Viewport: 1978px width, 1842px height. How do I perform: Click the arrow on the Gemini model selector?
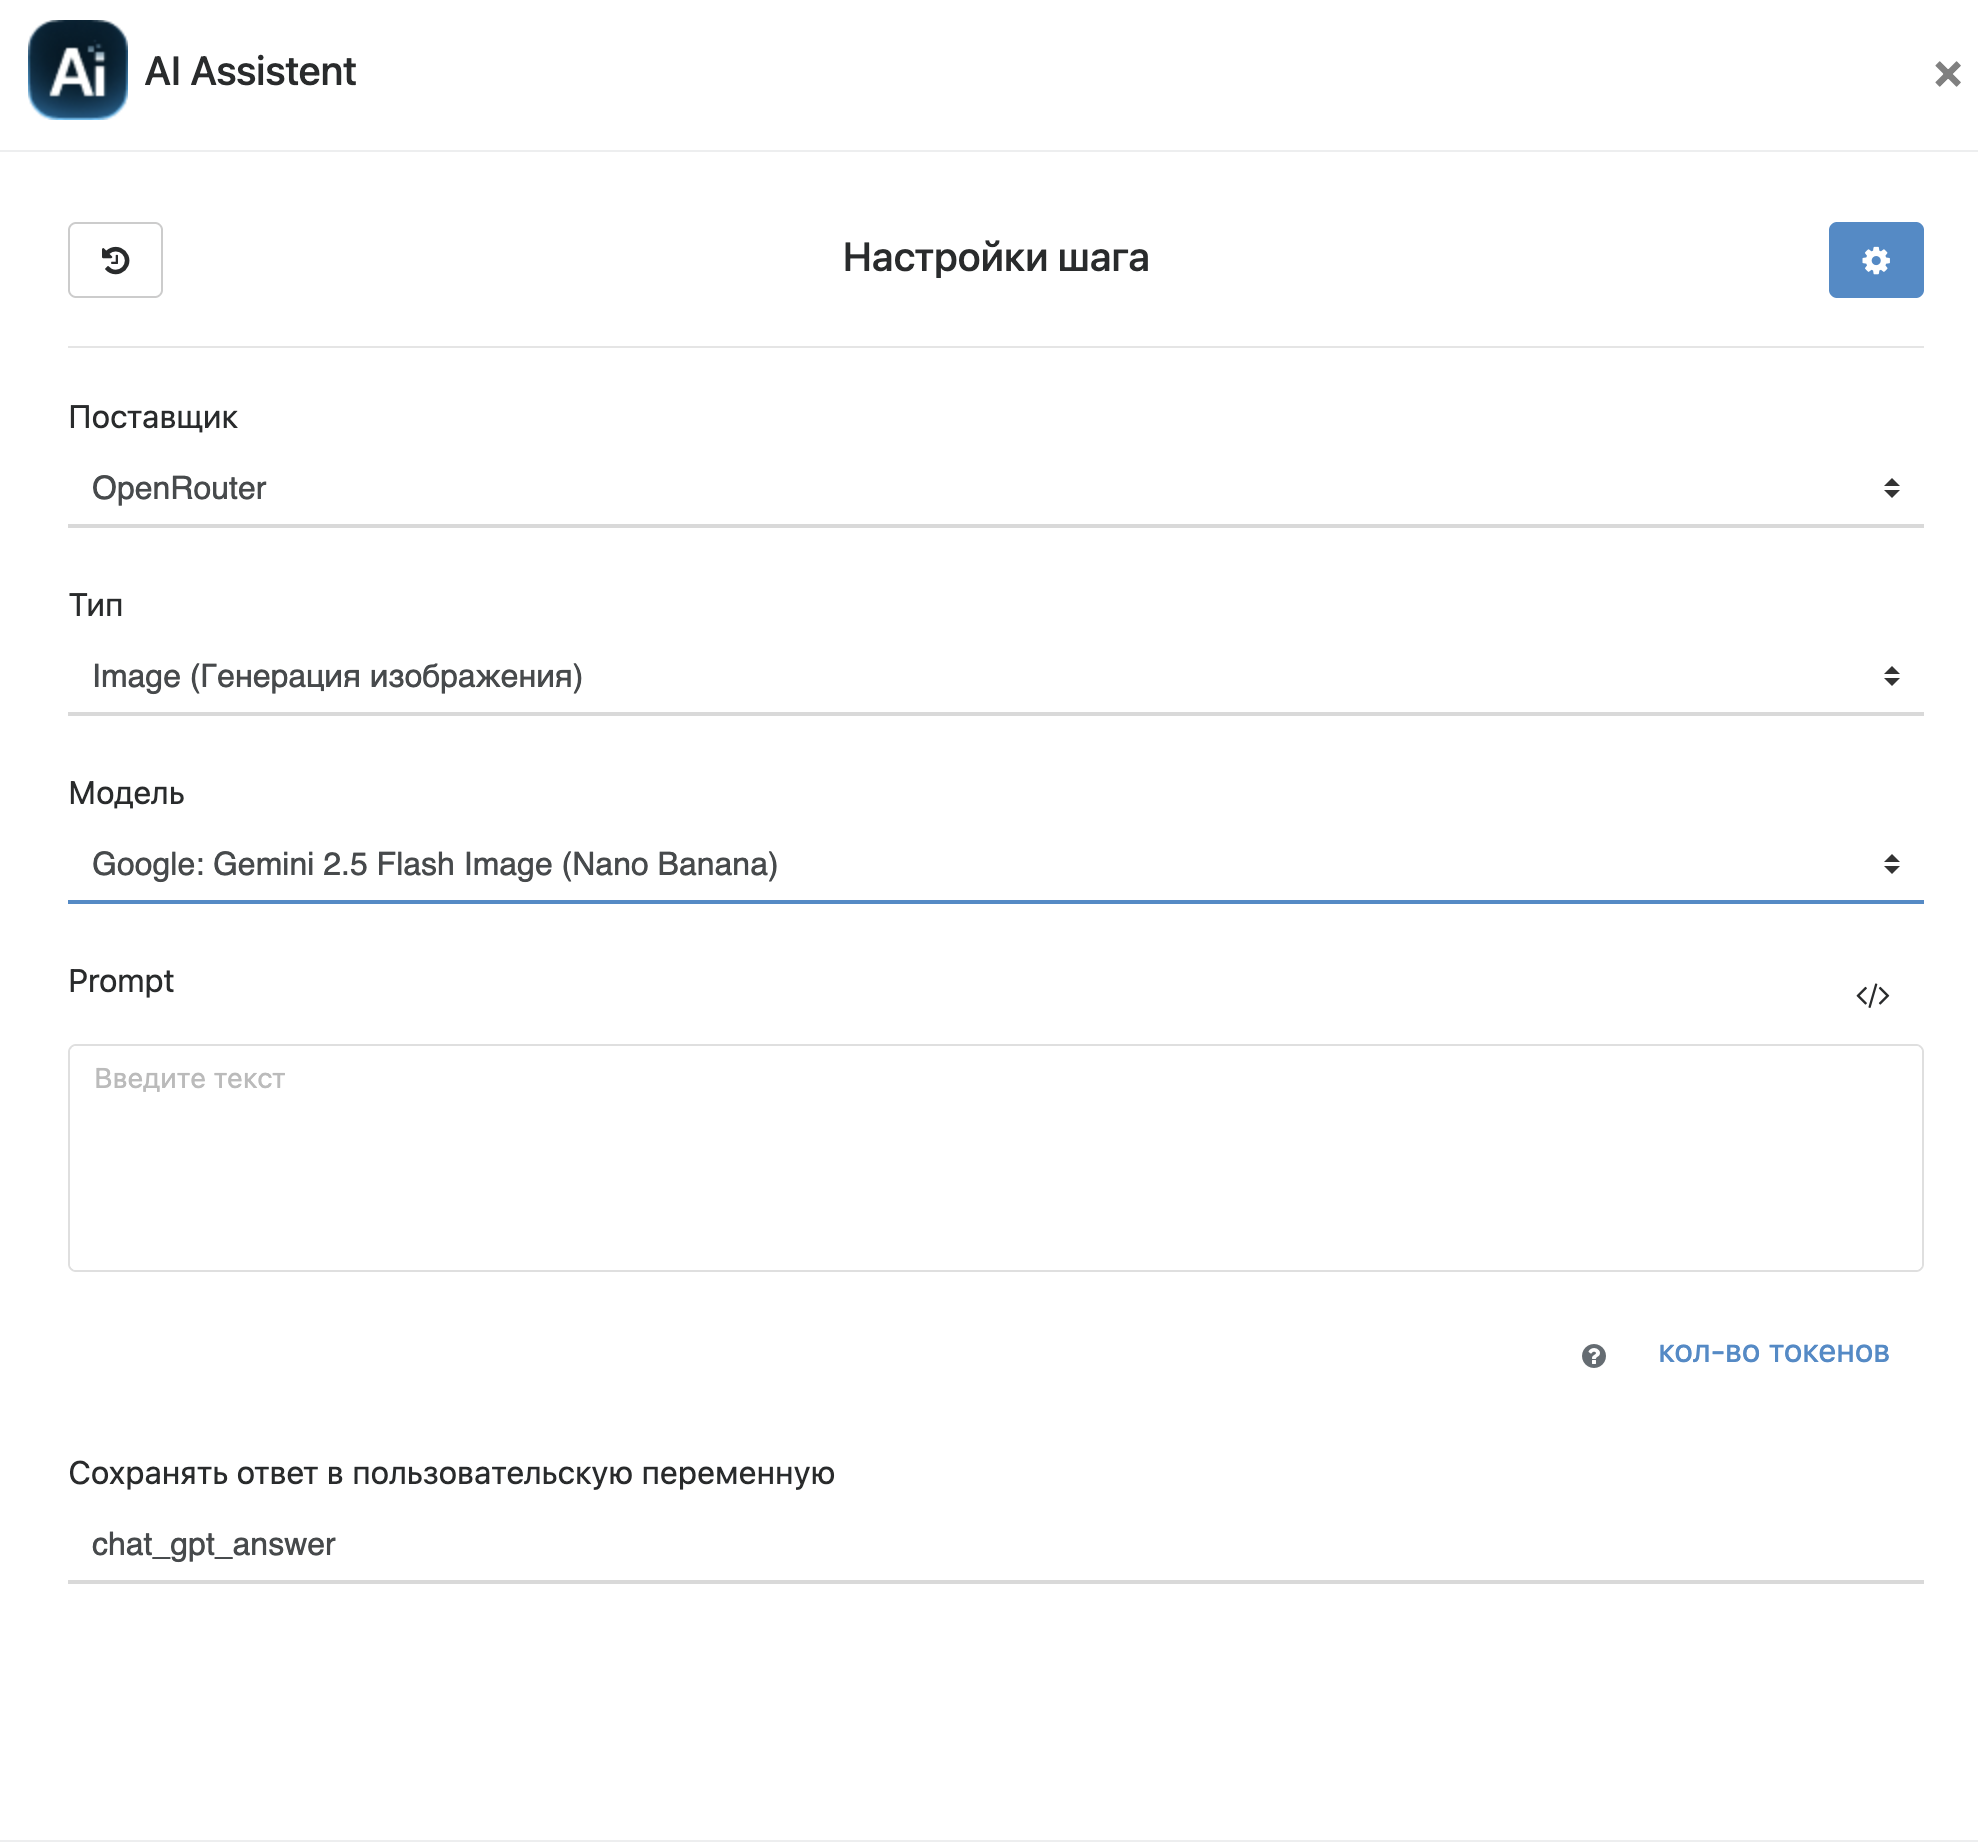click(1891, 864)
